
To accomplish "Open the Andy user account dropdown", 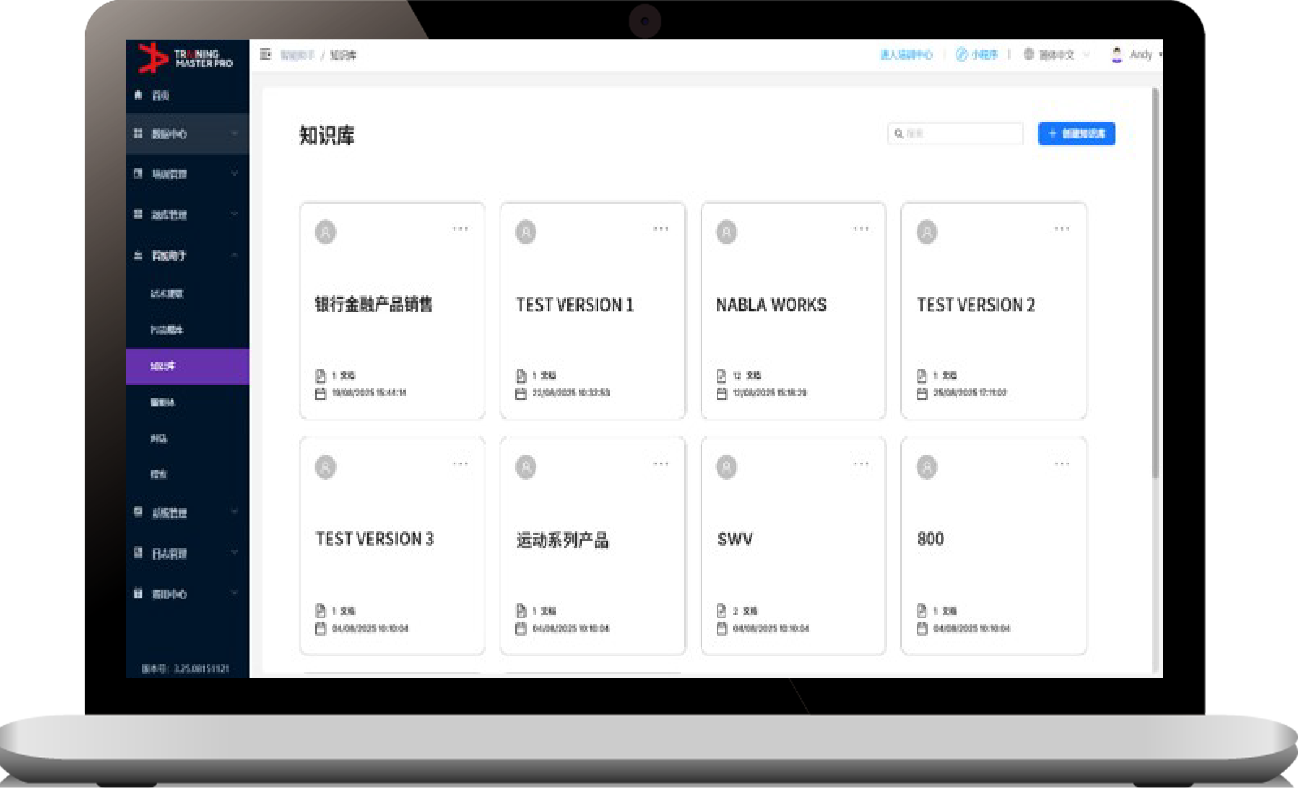I will pos(1137,55).
